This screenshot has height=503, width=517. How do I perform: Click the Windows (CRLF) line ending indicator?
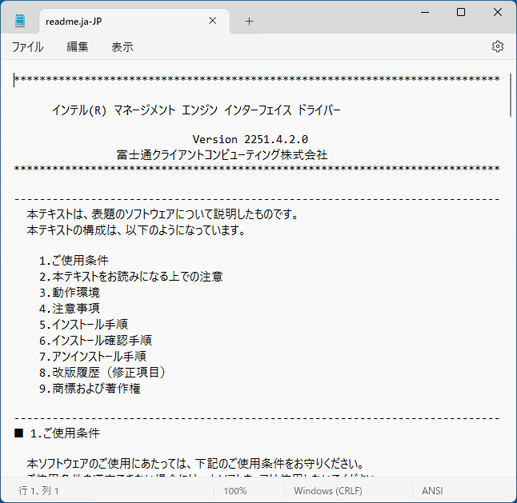click(x=328, y=491)
